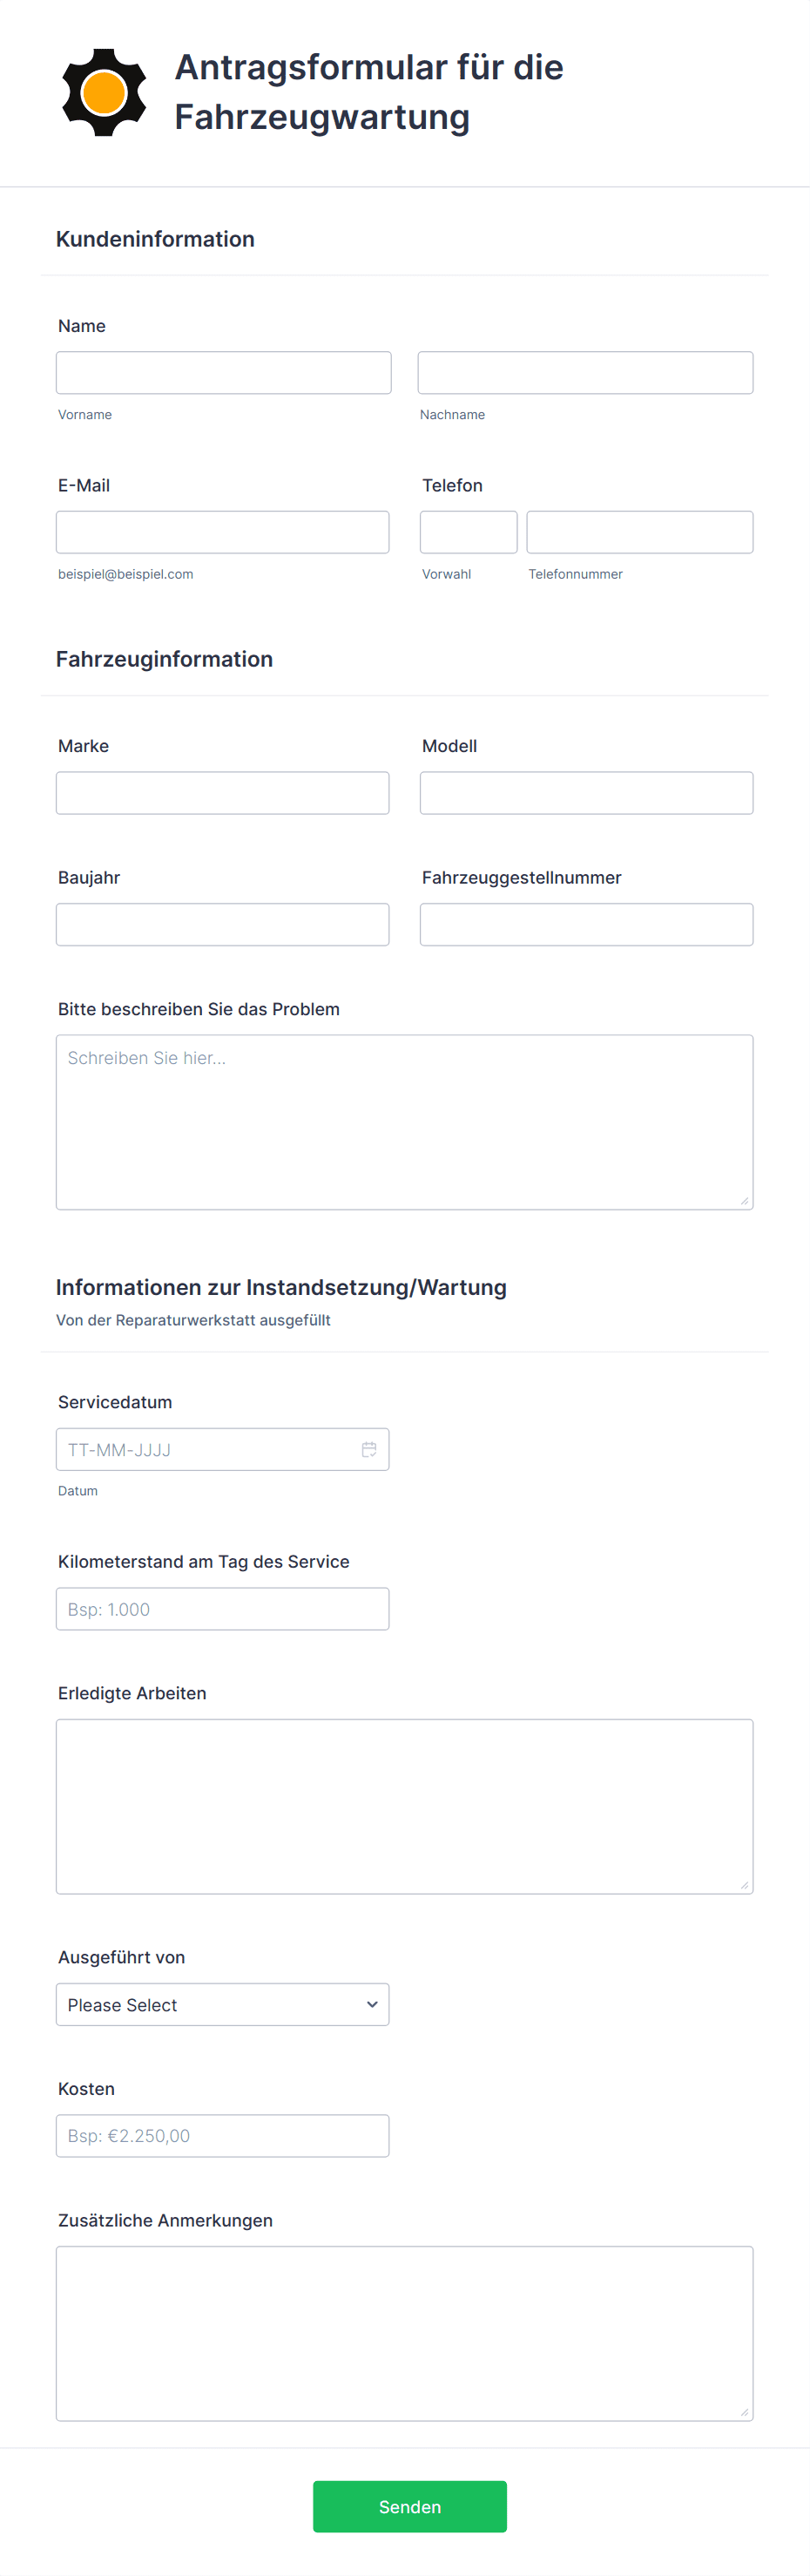
Task: Click into Erledigte Arbeiten textarea
Action: (404, 1806)
